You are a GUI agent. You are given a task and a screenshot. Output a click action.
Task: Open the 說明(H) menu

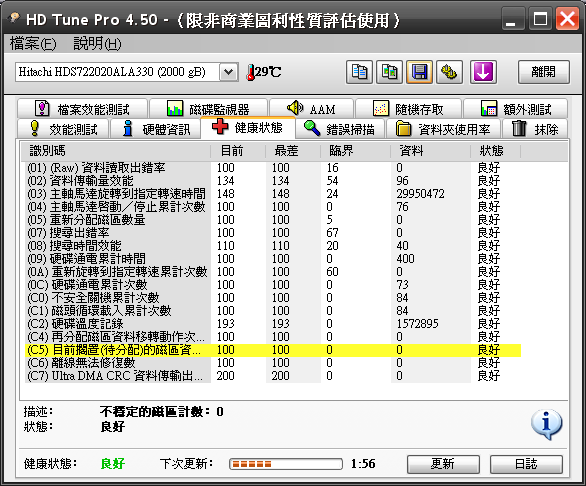click(x=97, y=44)
